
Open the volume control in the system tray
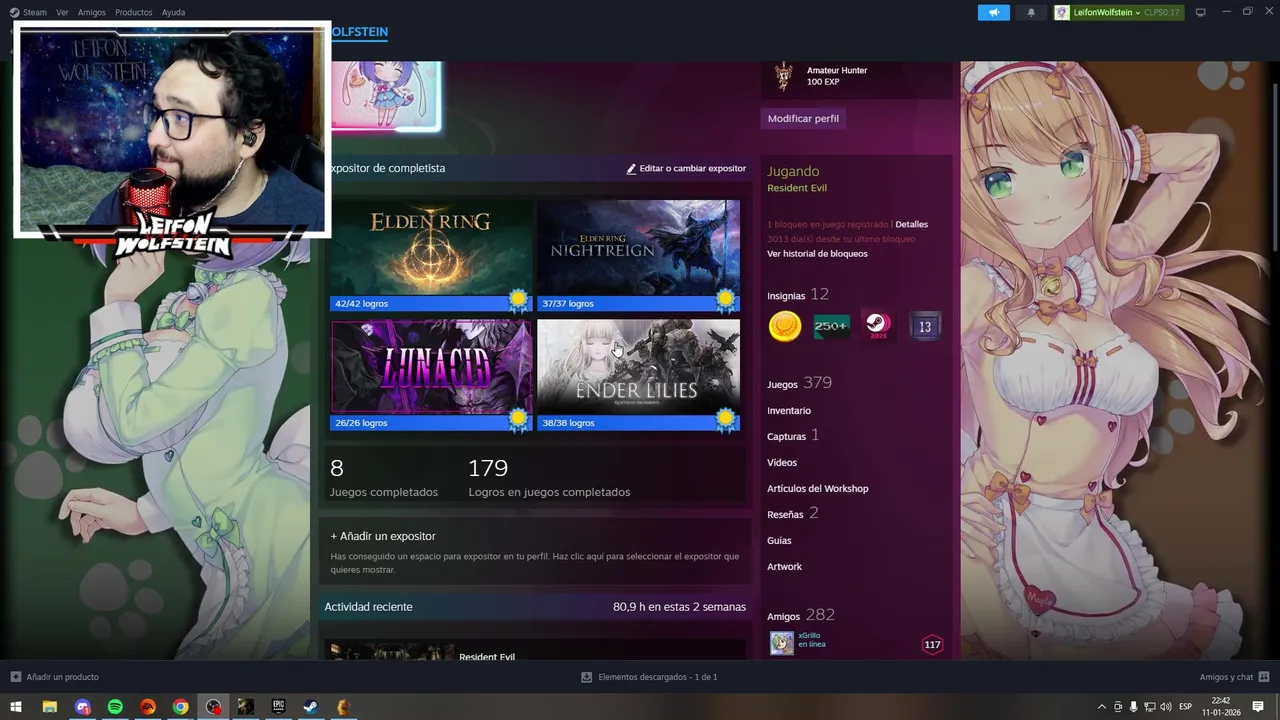click(x=1166, y=707)
